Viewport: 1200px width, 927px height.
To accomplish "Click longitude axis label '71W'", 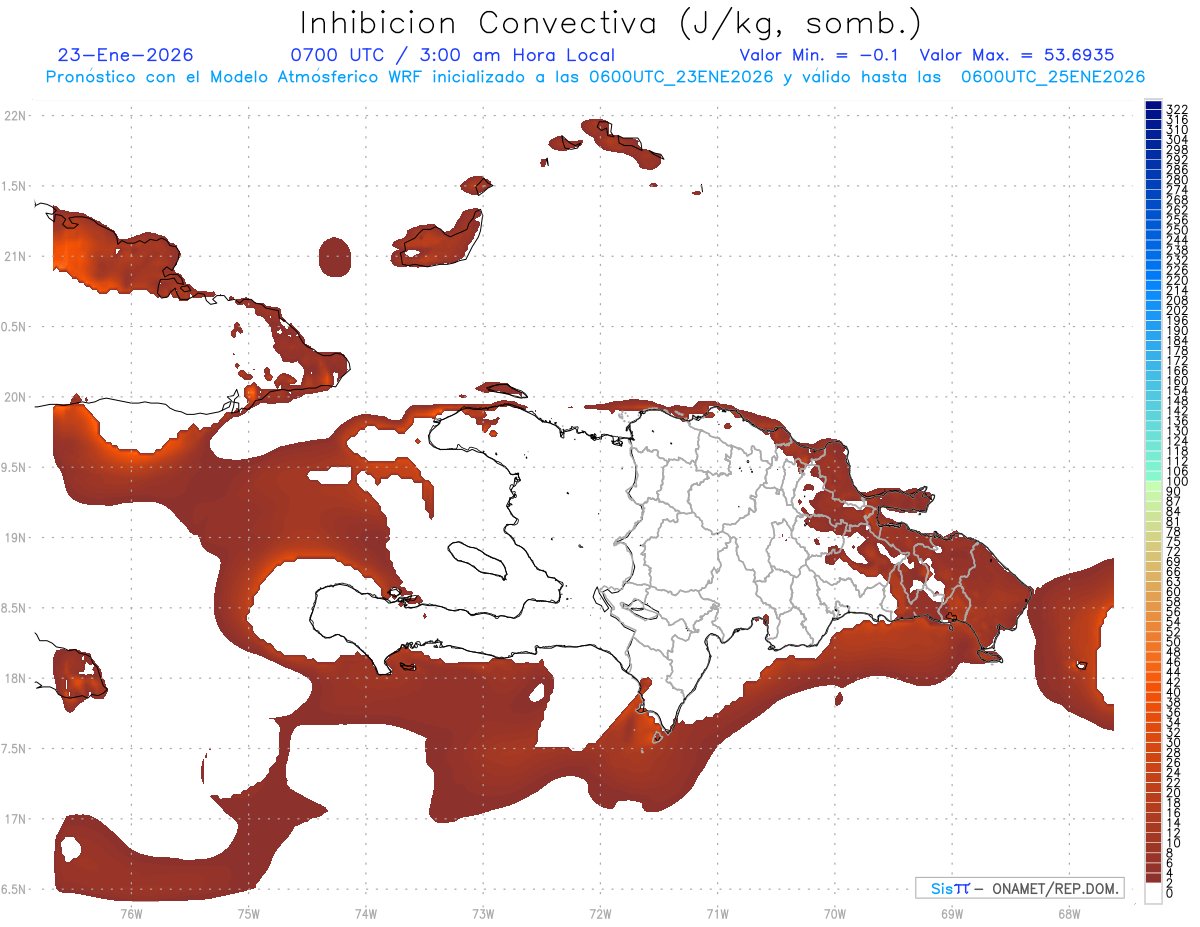I will point(717,913).
